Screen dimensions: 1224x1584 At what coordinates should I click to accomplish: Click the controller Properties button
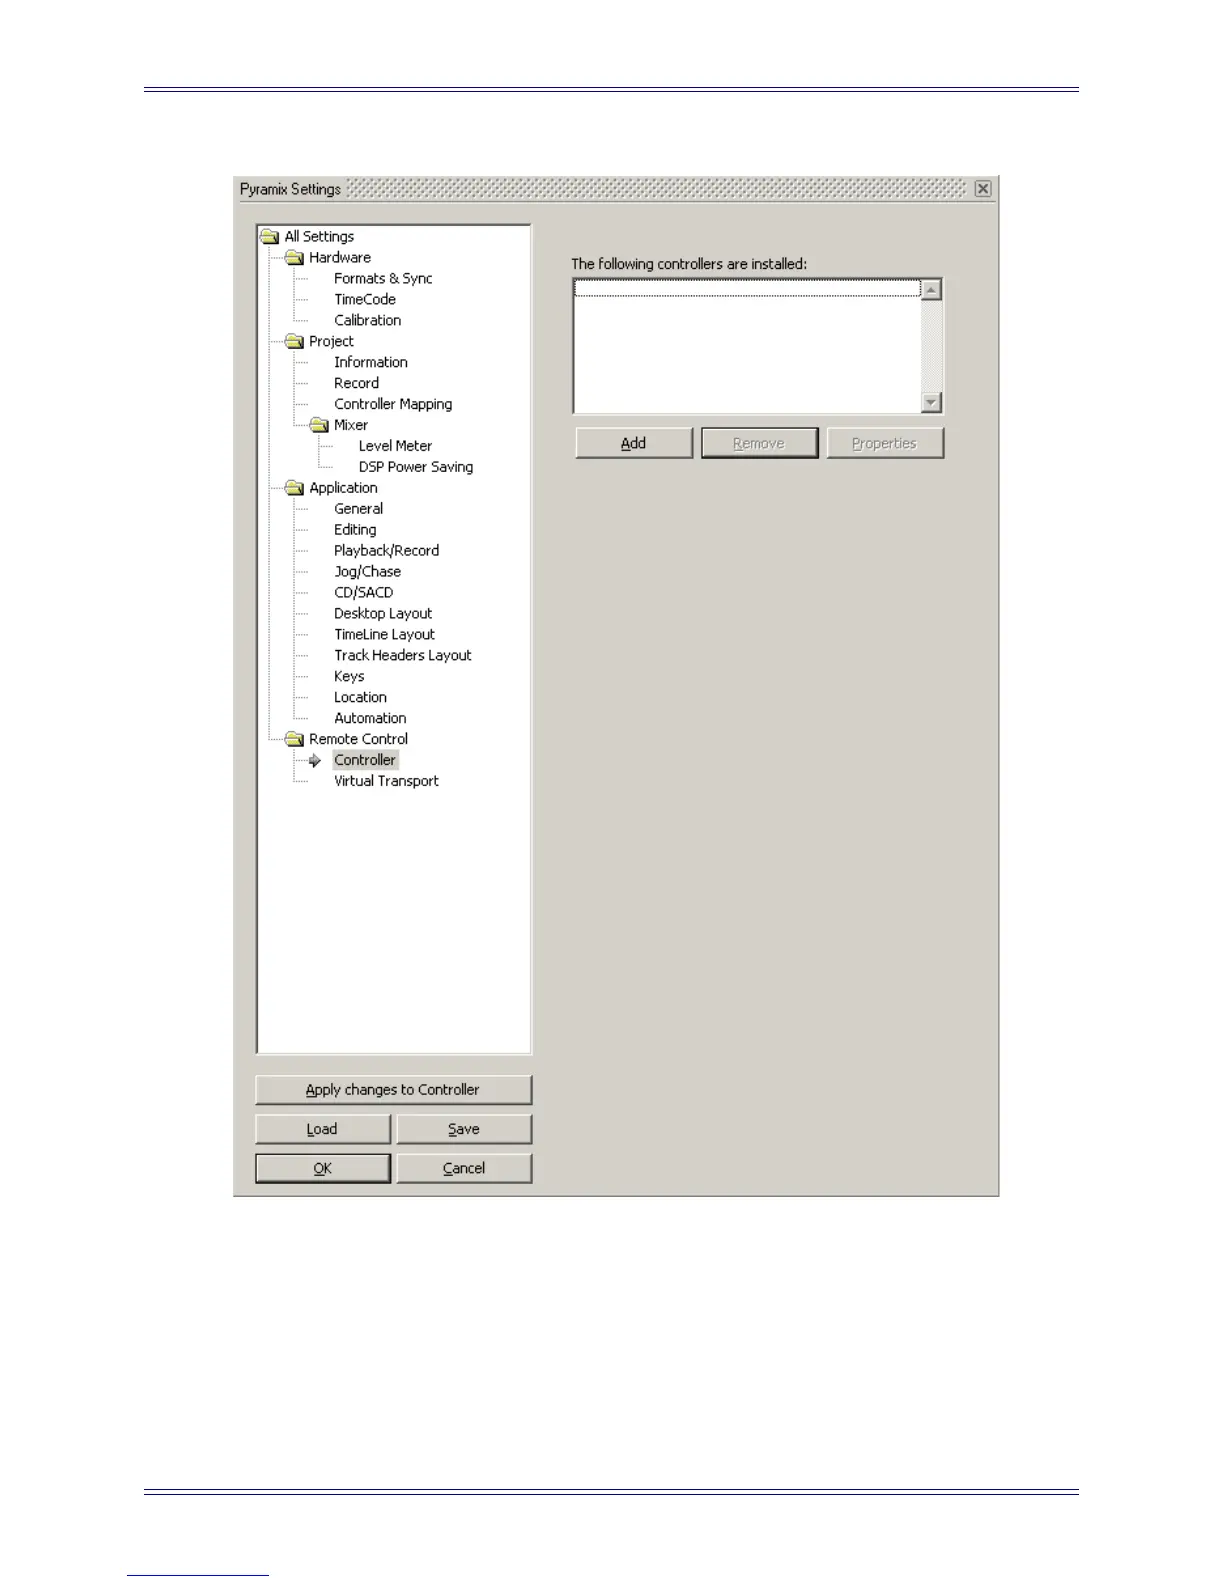885,444
